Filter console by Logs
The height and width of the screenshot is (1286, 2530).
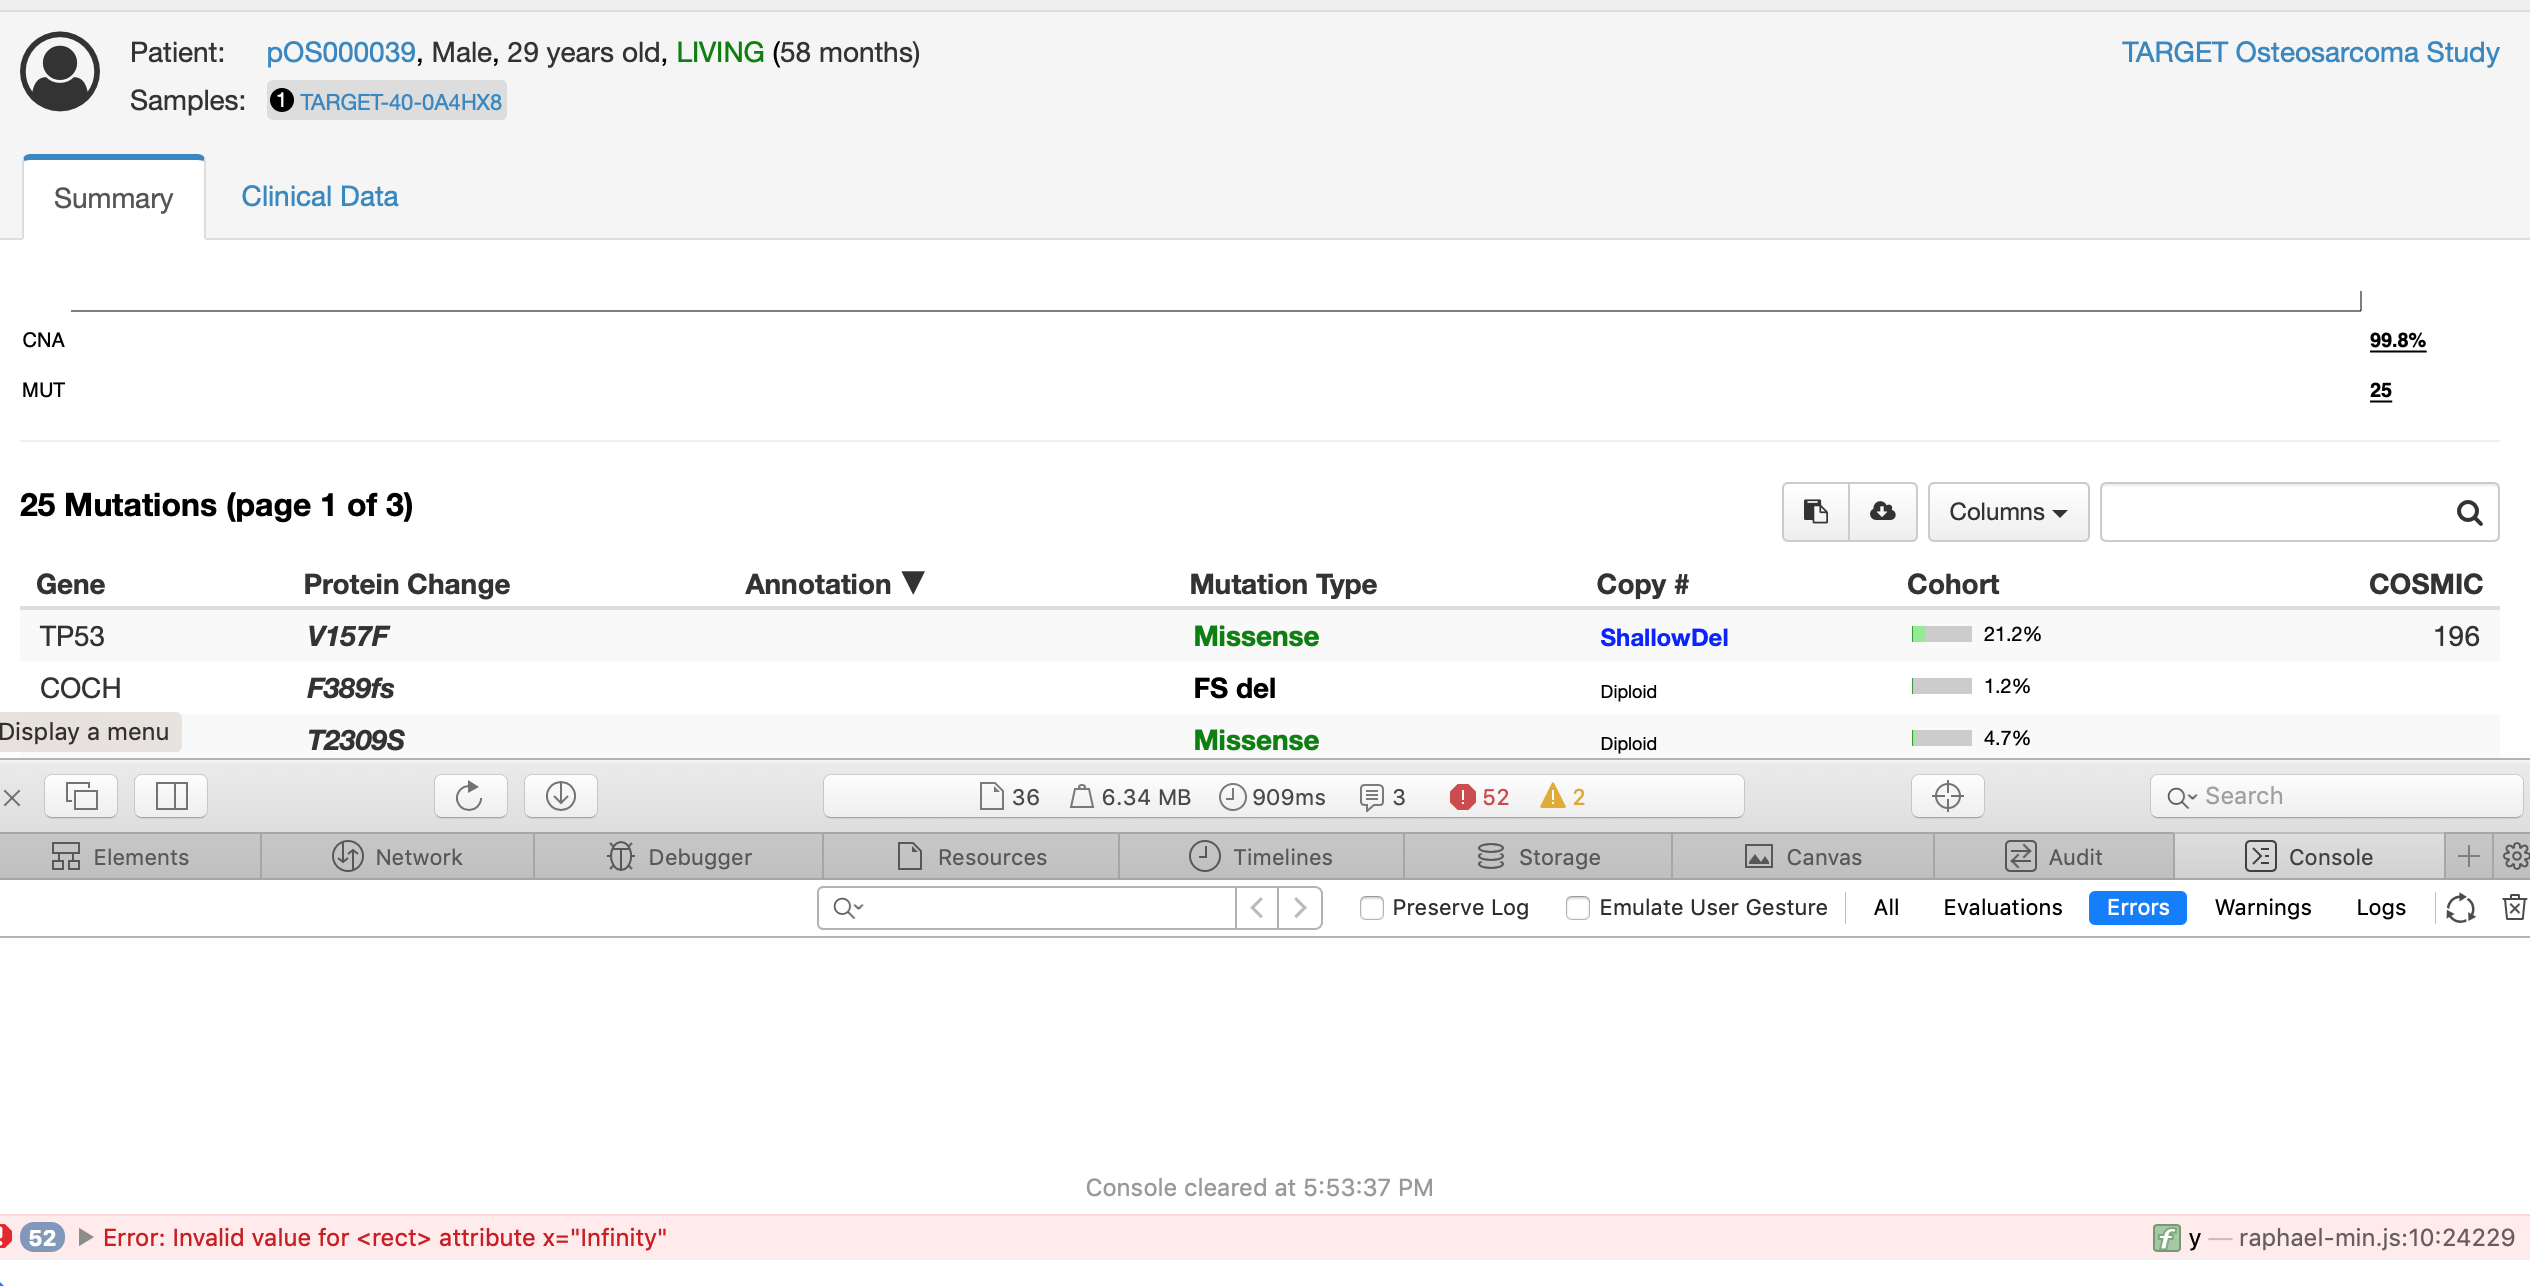coord(2380,907)
